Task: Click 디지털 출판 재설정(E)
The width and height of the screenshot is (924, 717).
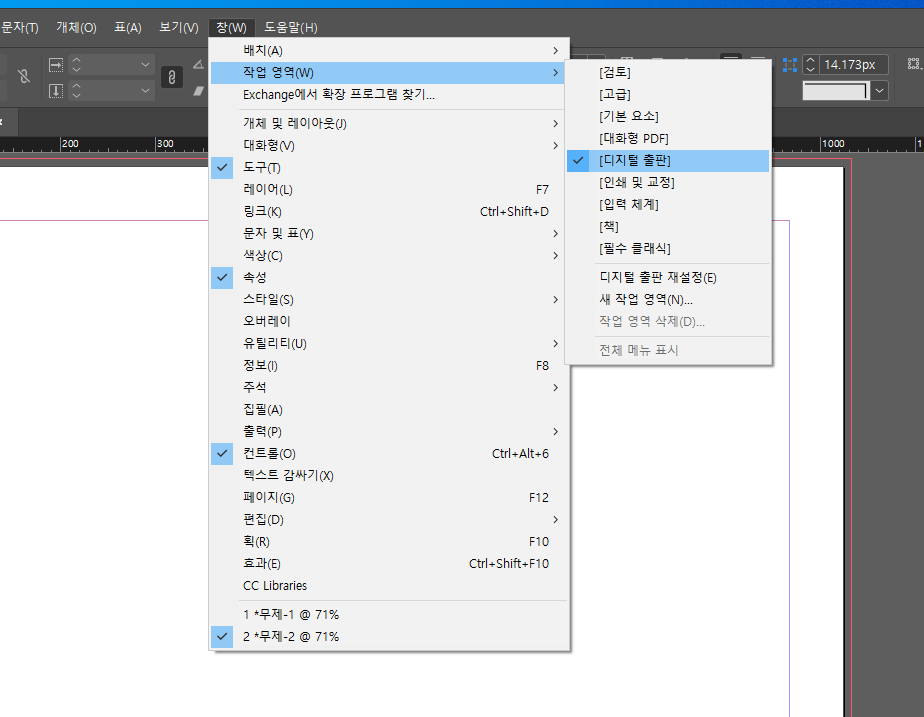Action: tap(668, 277)
